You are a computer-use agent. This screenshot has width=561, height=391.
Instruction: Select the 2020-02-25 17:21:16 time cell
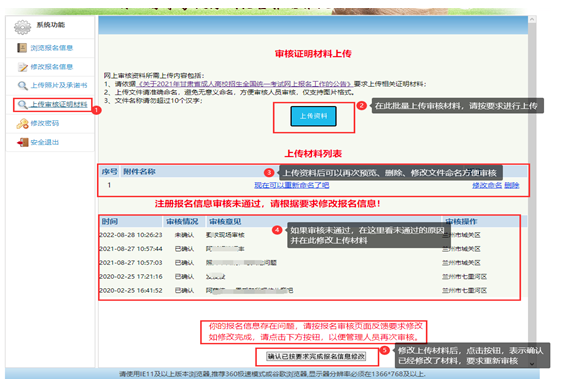[131, 277]
